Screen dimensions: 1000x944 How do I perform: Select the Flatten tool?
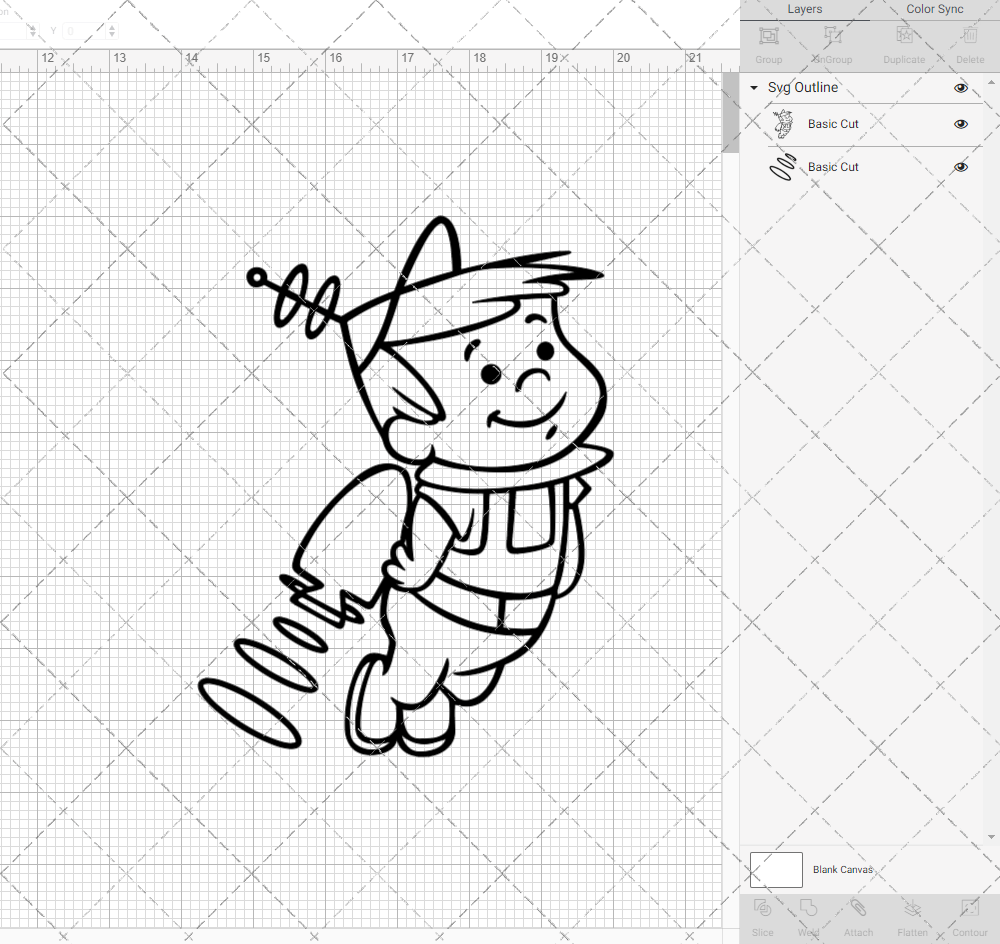point(912,908)
